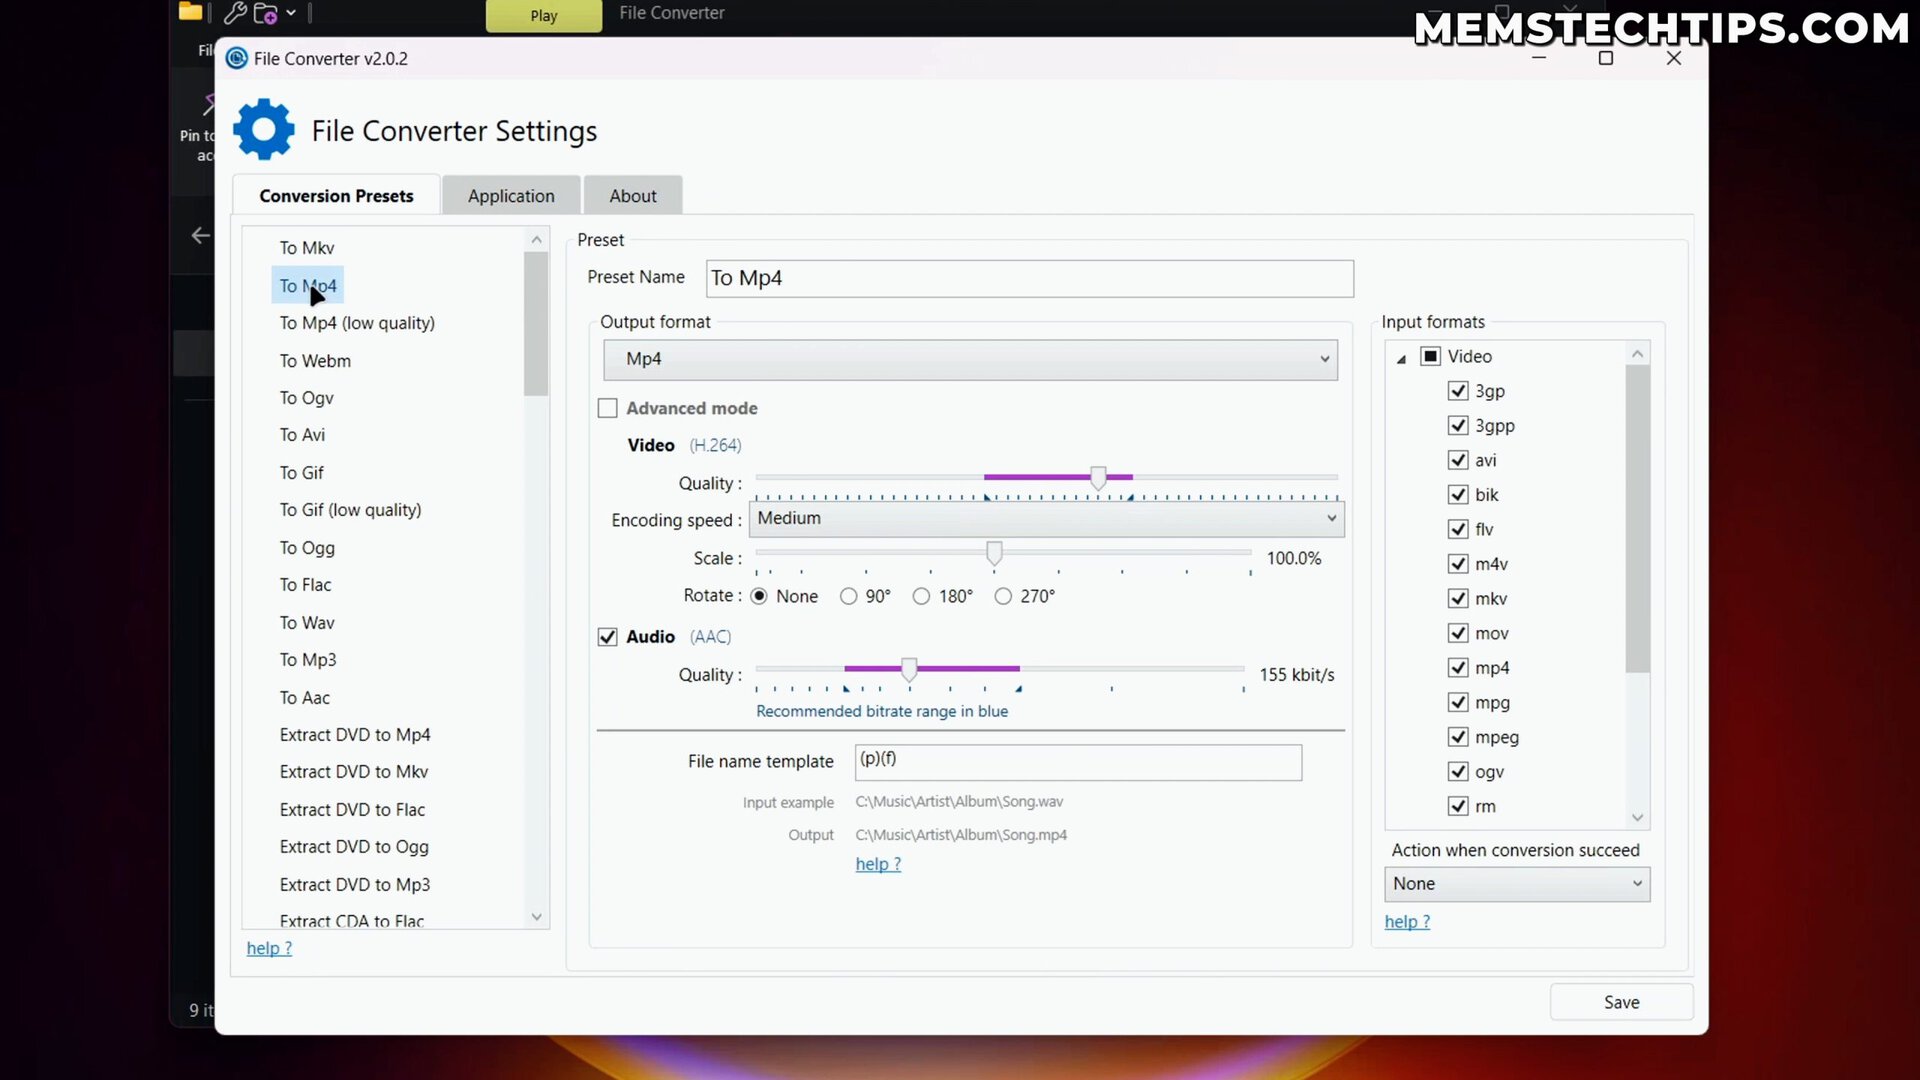1920x1080 pixels.
Task: Select the To Wav preset
Action: coord(307,623)
